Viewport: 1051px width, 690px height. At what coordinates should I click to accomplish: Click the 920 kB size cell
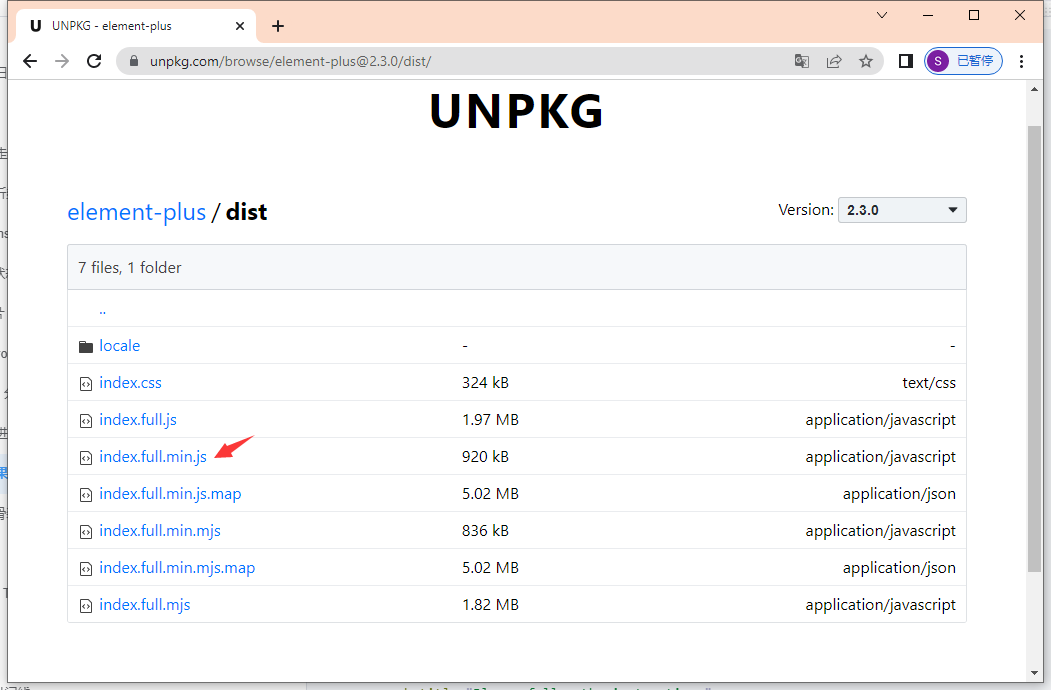pyautogui.click(x=485, y=456)
